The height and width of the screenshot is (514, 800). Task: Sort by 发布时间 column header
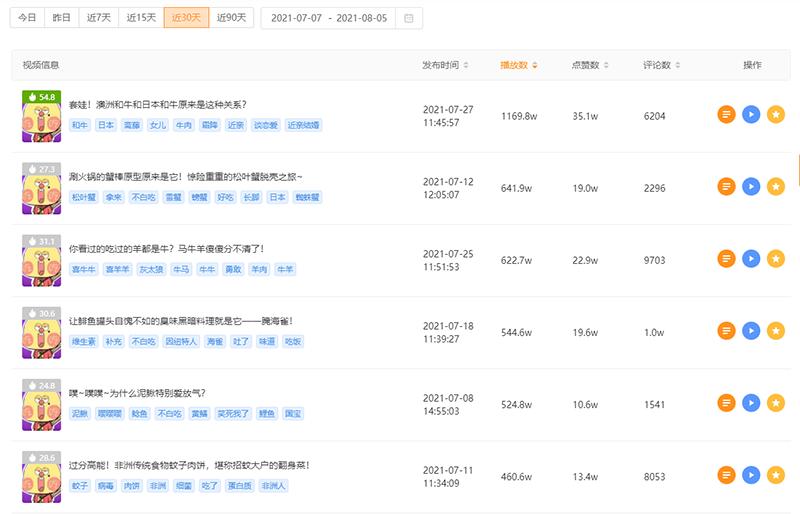445,65
